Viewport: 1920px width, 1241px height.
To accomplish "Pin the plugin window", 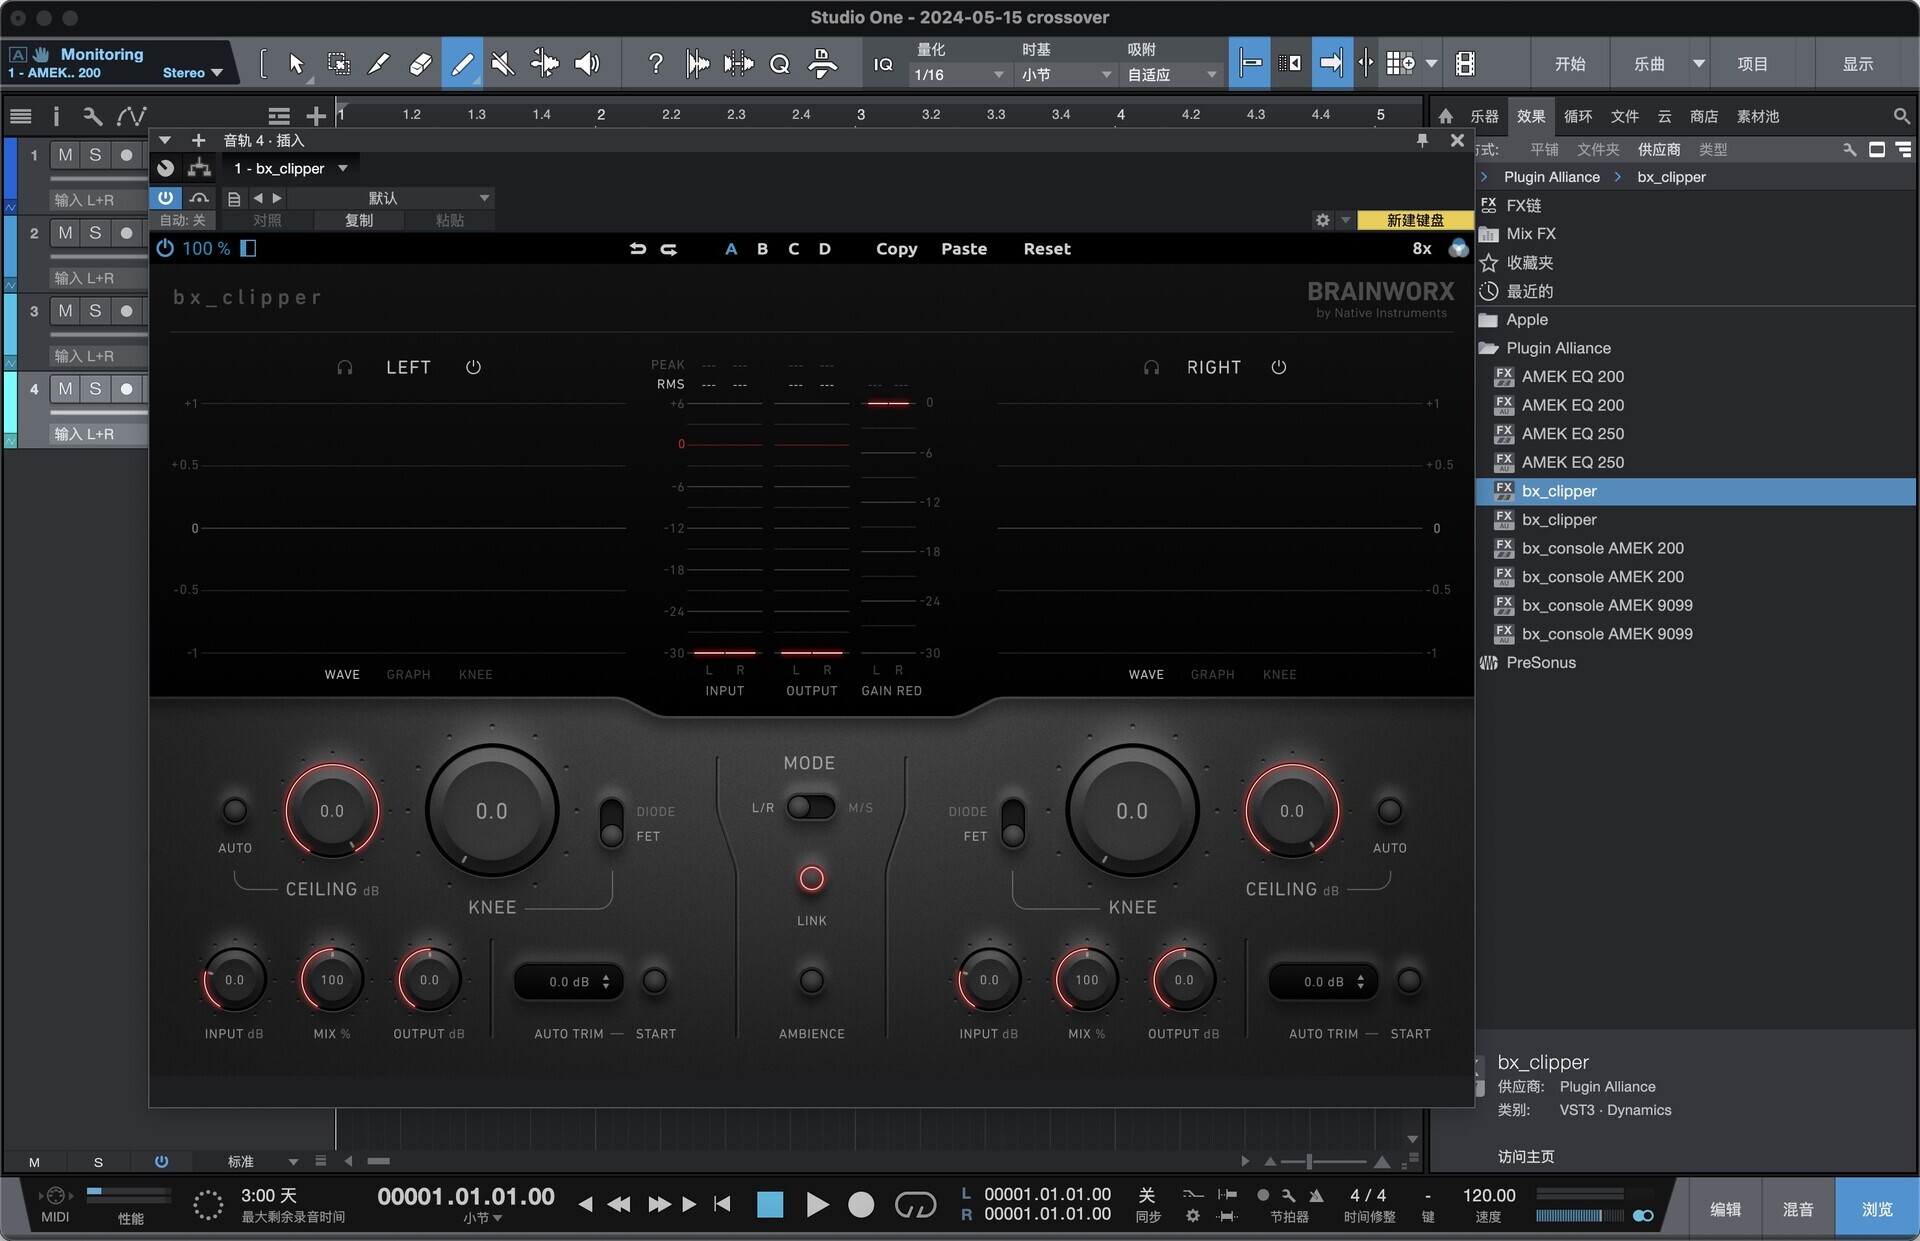I will coord(1422,141).
